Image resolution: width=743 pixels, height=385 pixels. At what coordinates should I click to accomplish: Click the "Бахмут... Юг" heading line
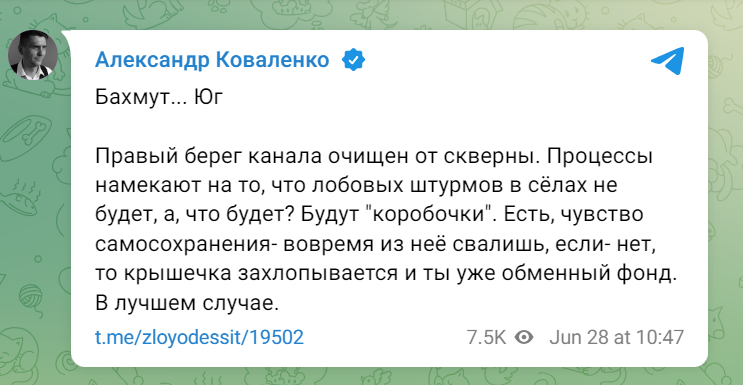pyautogui.click(x=159, y=98)
